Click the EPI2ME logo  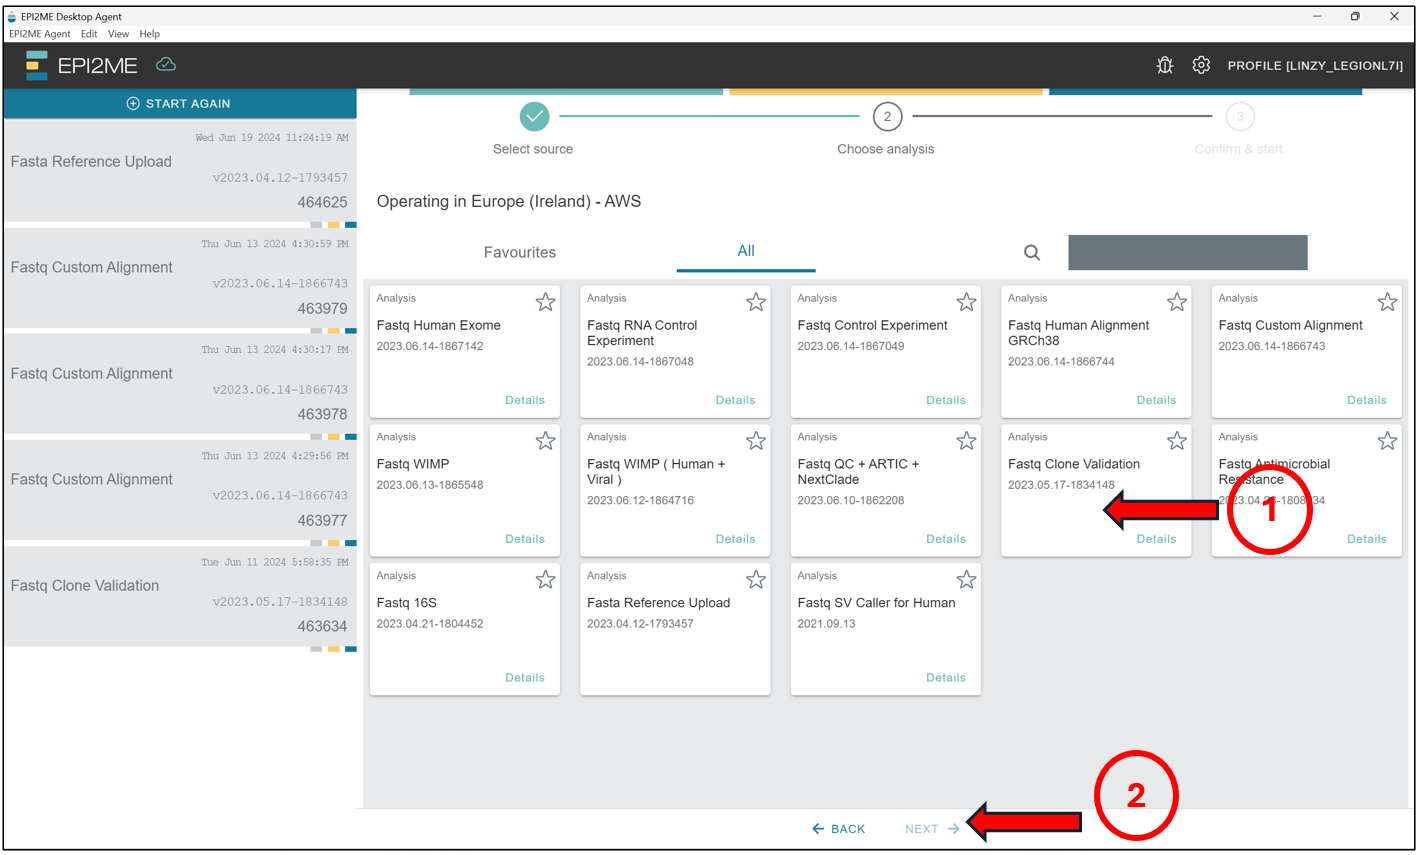point(82,65)
